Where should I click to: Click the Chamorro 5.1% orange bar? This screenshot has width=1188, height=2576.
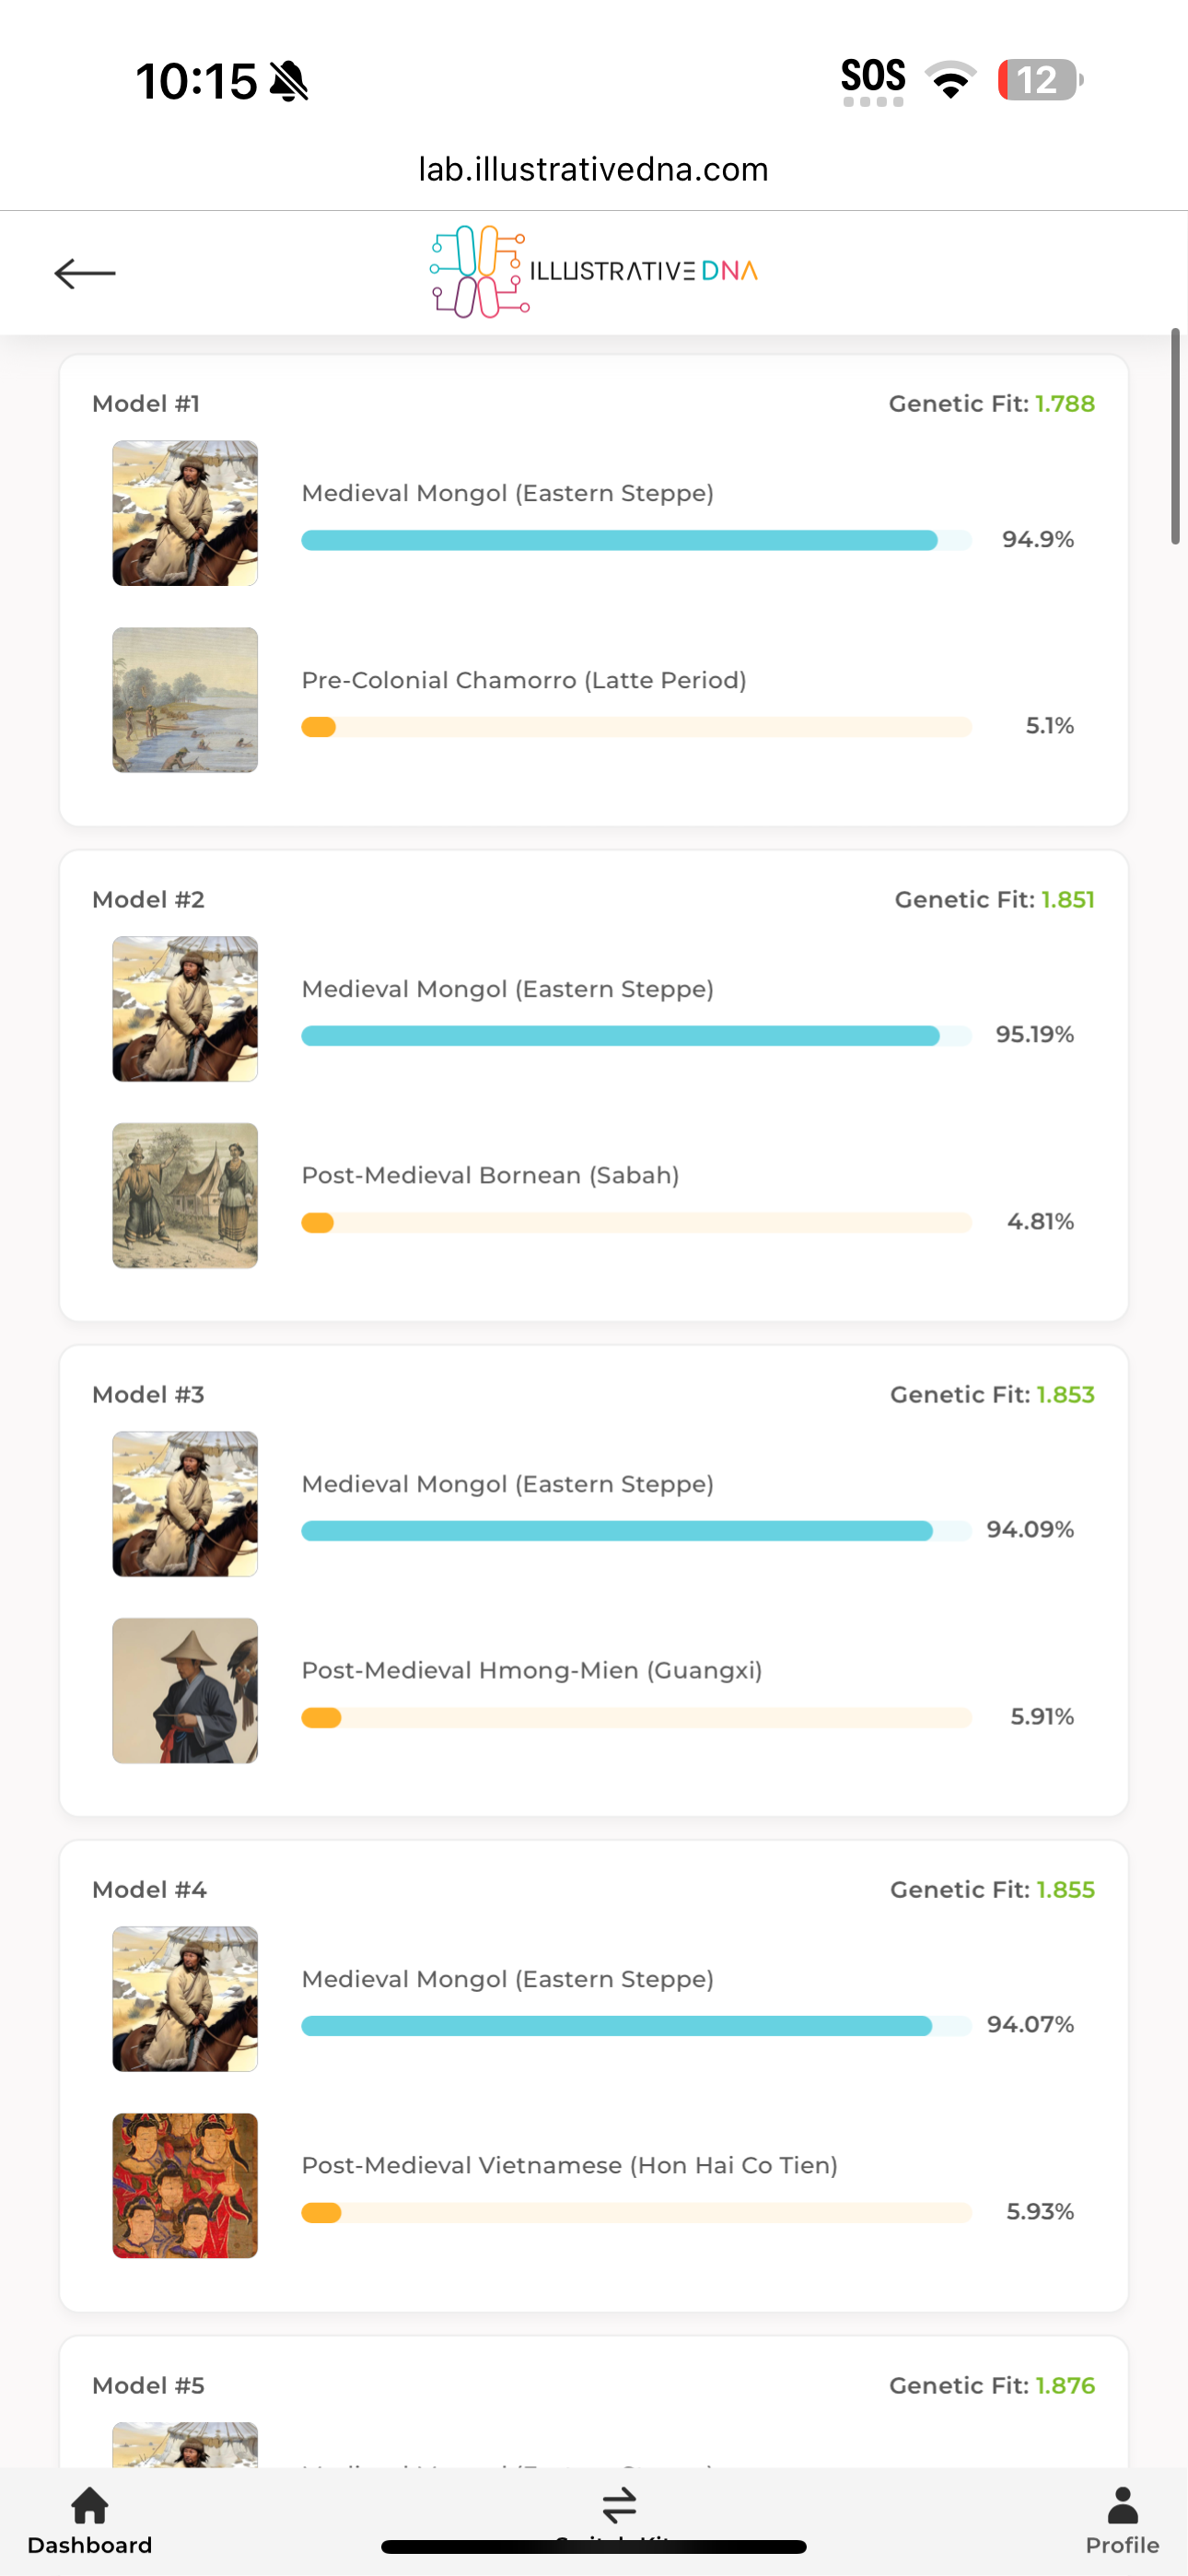(319, 727)
